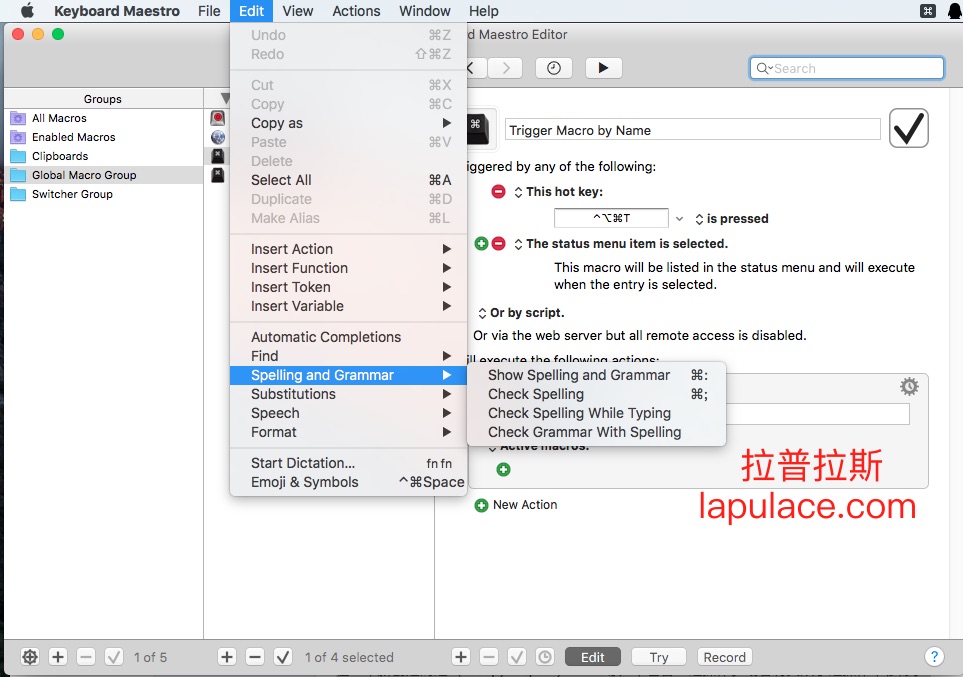This screenshot has width=963, height=677.
Task: Add a trigger with the green plus beside status menu
Action: [481, 243]
